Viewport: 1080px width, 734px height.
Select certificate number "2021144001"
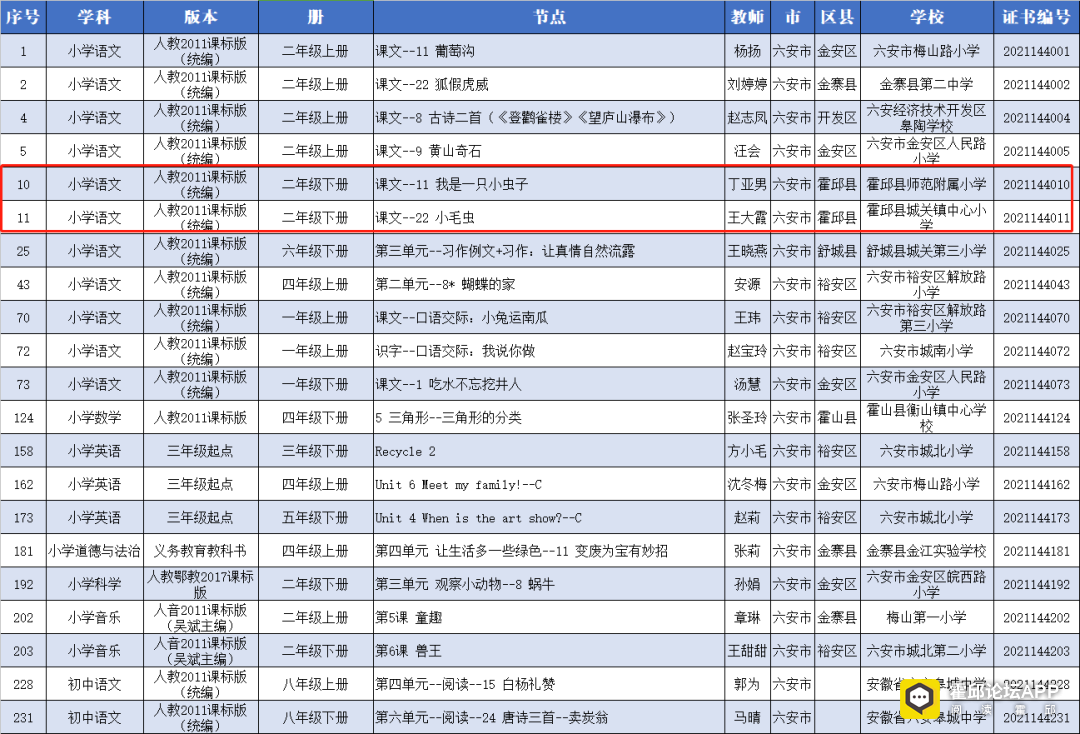1037,51
